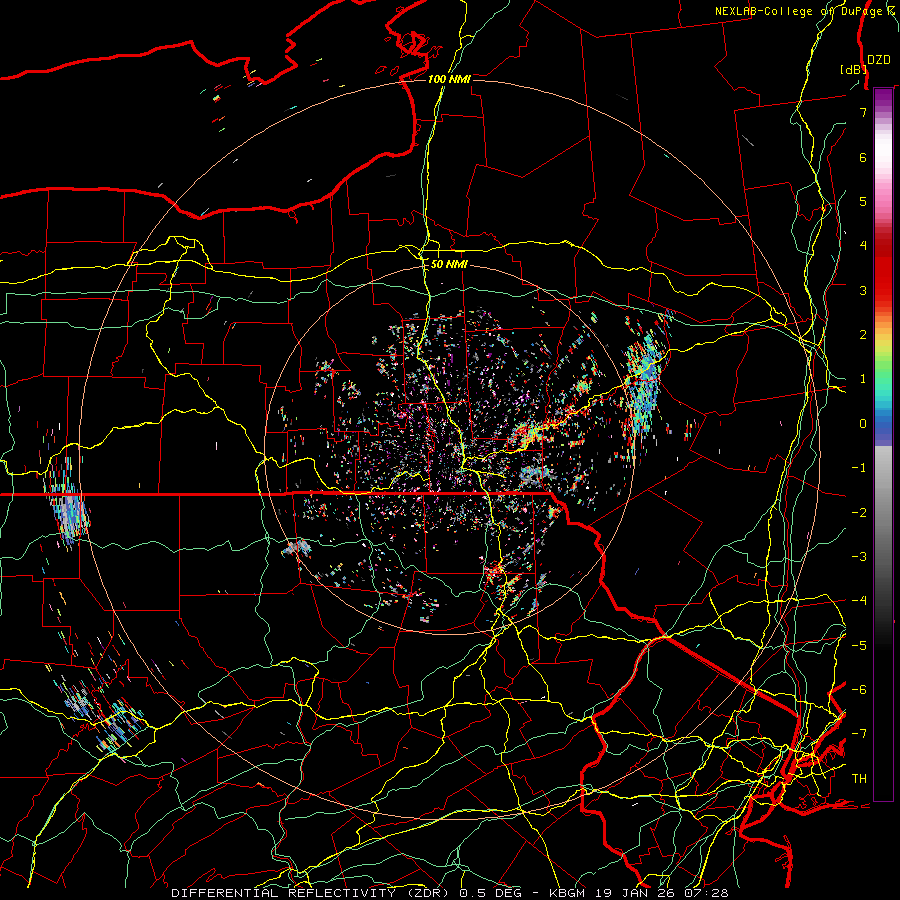Click the "DZD" product label
The height and width of the screenshot is (900, 900).
(879, 60)
